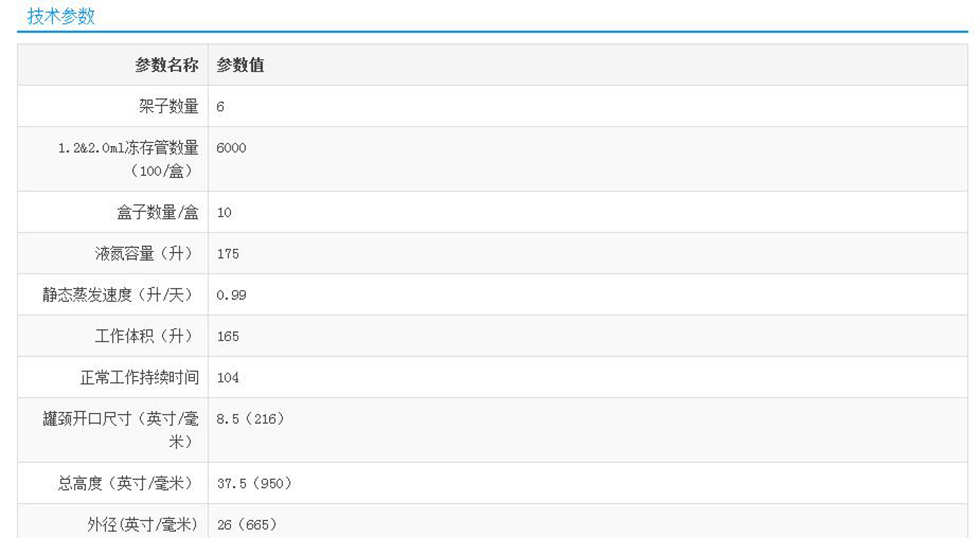980x538 pixels.
Task: Click the 参数名称 column header
Action: point(167,66)
